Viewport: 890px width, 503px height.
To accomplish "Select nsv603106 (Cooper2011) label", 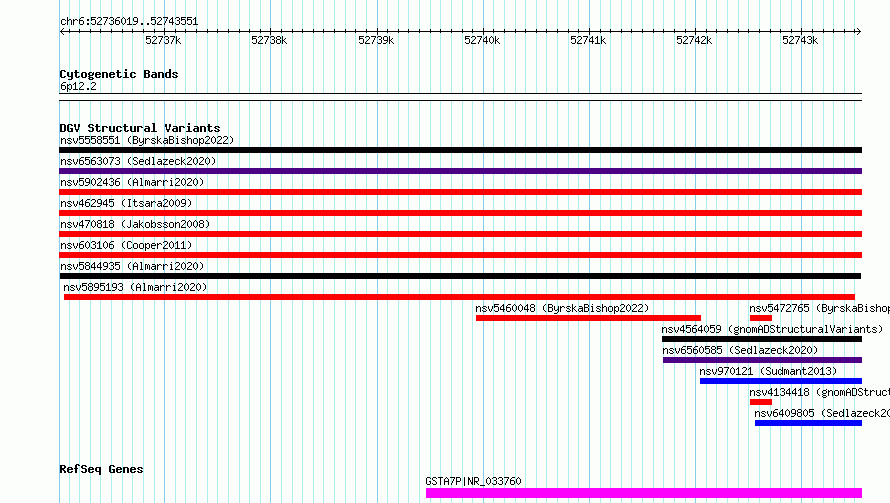I will pyautogui.click(x=126, y=245).
